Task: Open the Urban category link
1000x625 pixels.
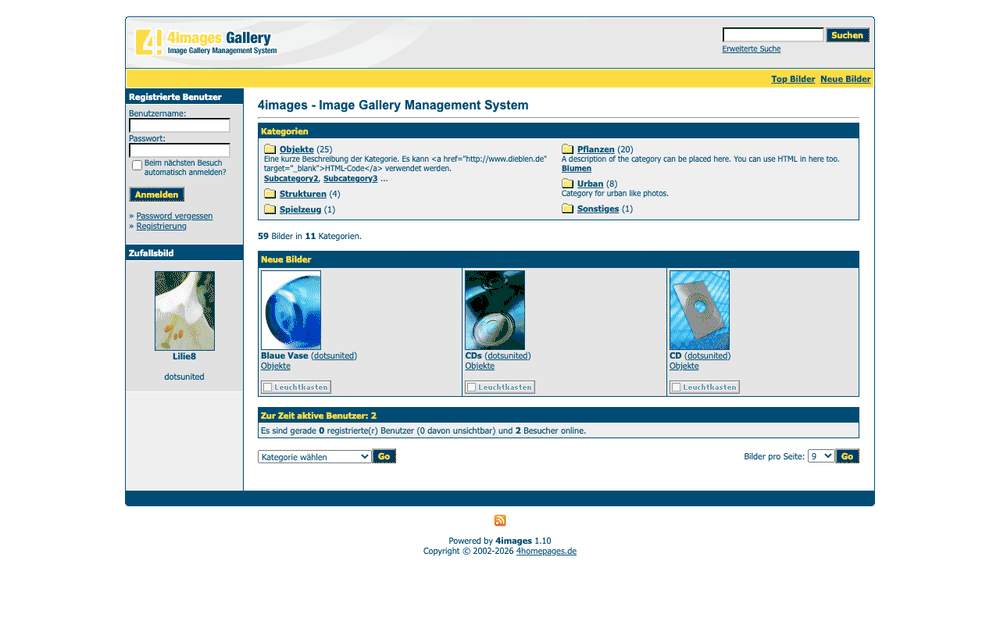Action: point(590,184)
